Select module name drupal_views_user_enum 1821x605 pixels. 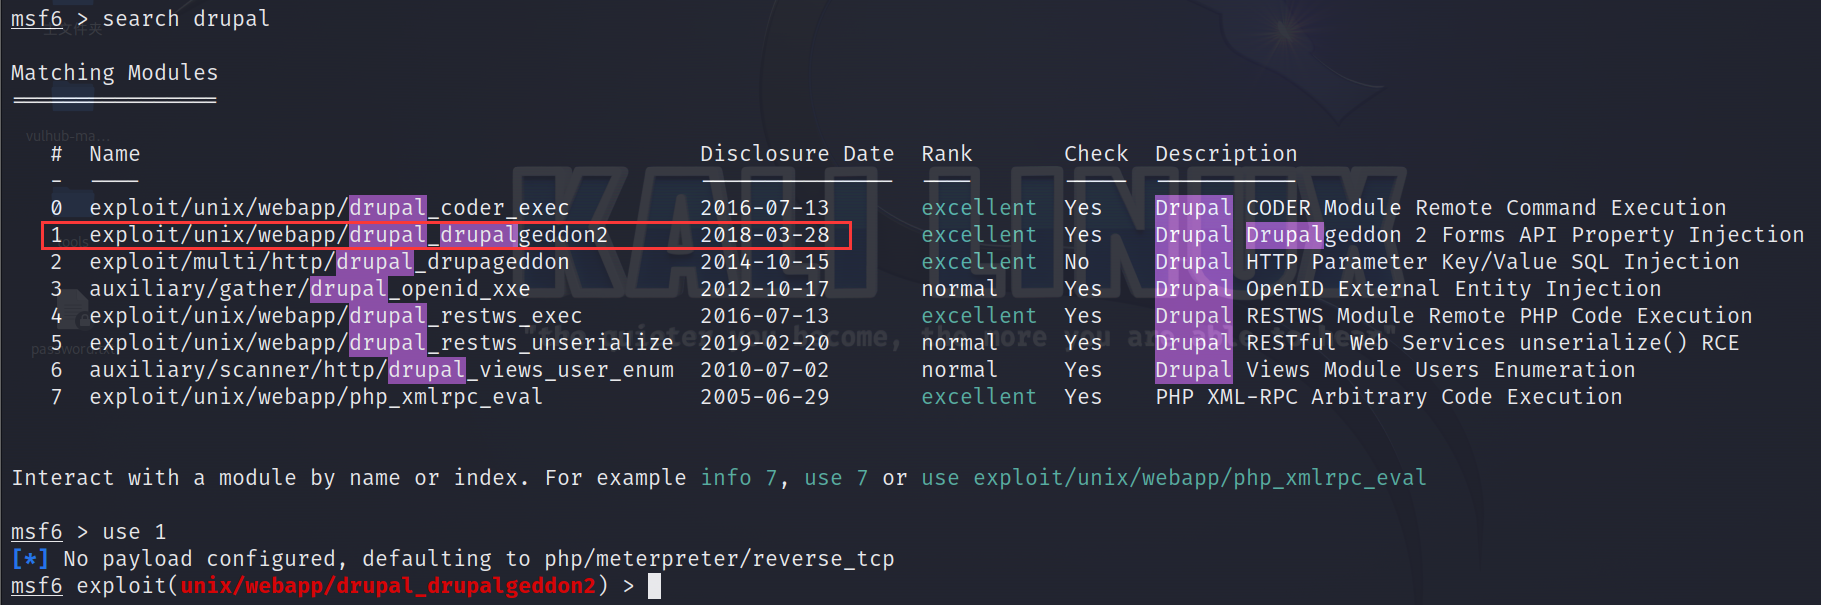(531, 370)
